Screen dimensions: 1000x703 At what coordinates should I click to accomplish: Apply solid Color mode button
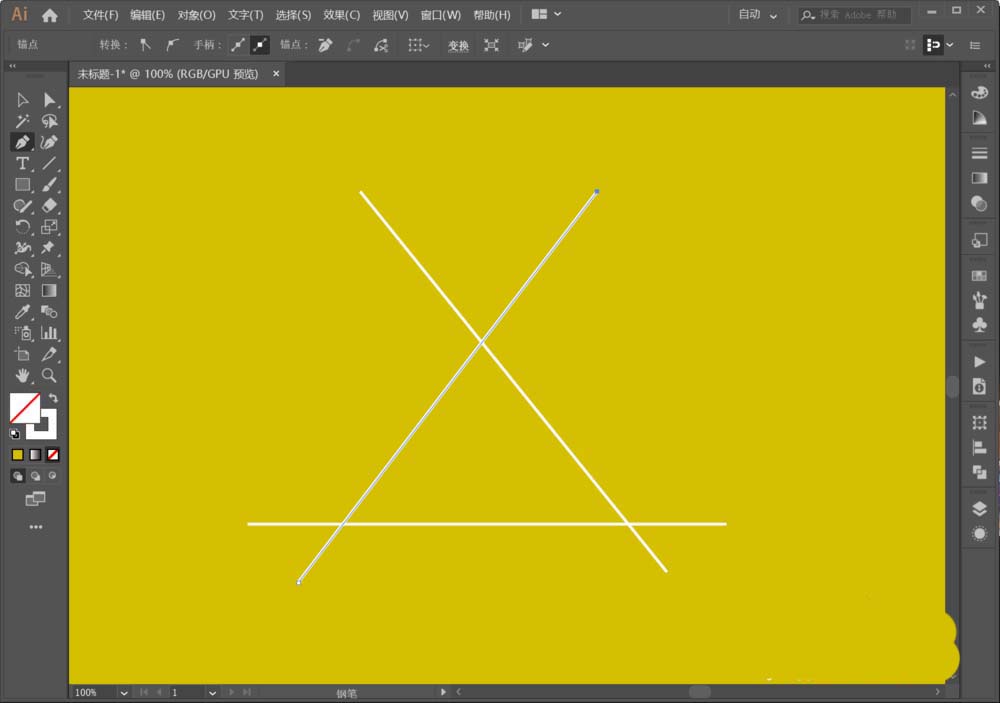pos(18,455)
